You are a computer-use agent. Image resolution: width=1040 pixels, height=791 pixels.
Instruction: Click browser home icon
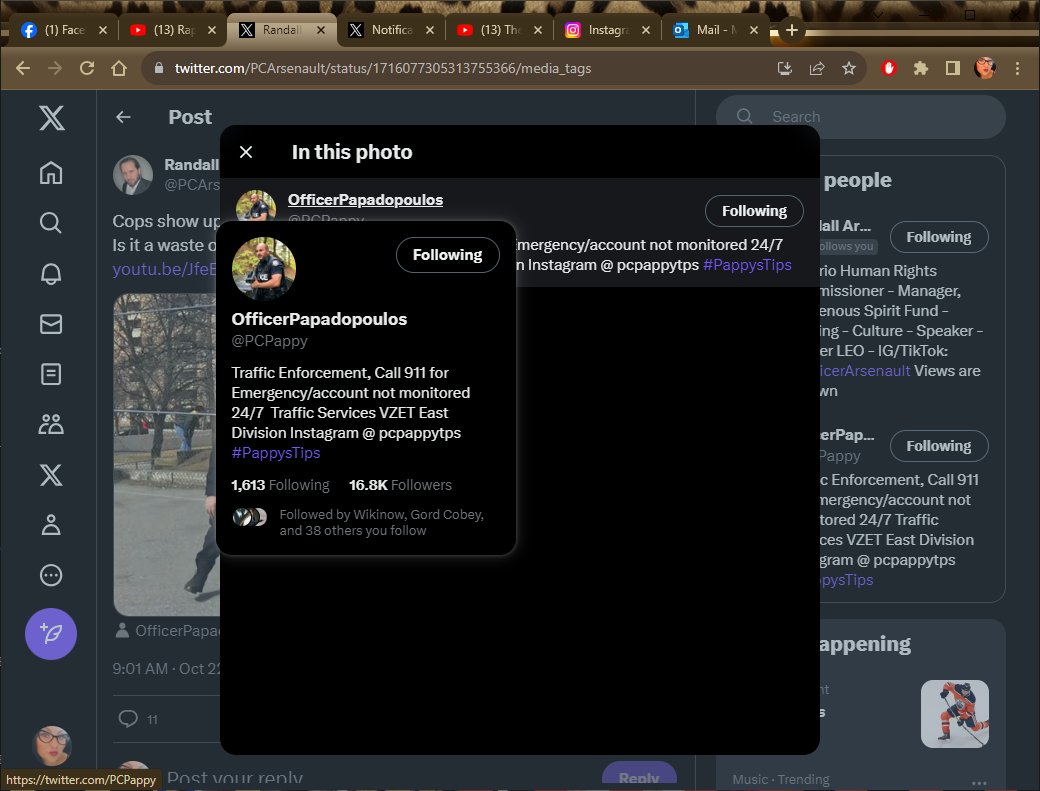(119, 68)
